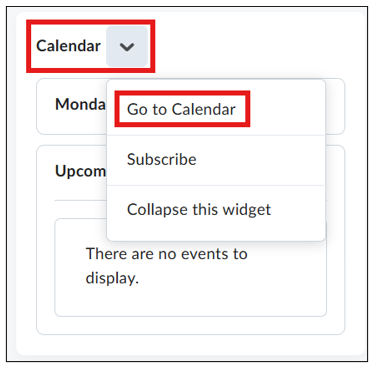Screen dimensions: 378x369
Task: Select the Monday day header text
Action: [x=81, y=104]
